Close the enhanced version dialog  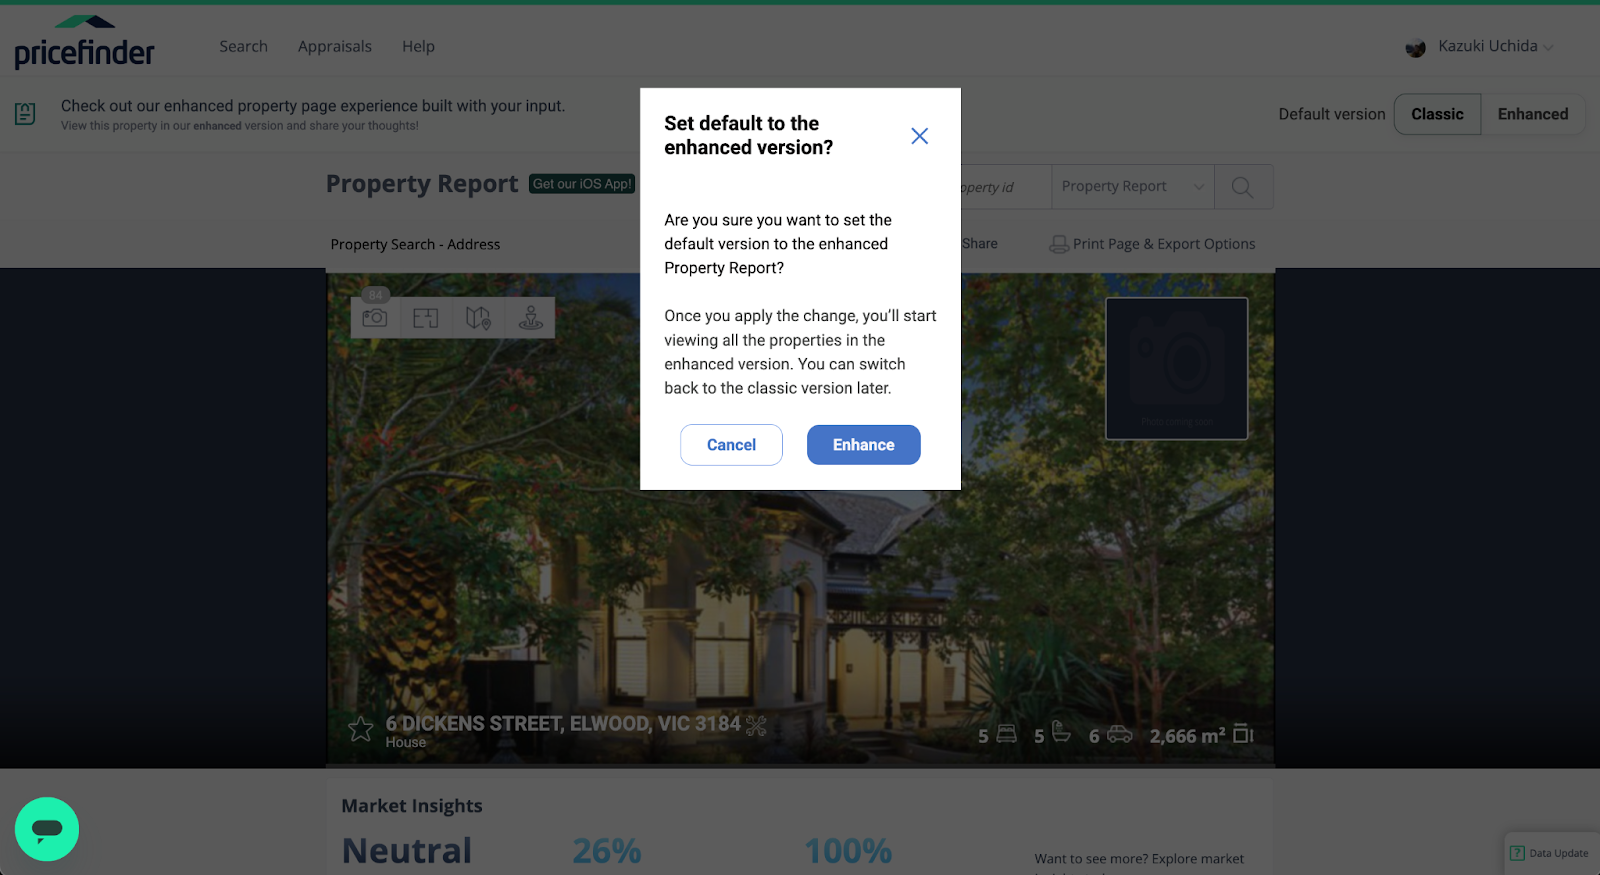920,136
